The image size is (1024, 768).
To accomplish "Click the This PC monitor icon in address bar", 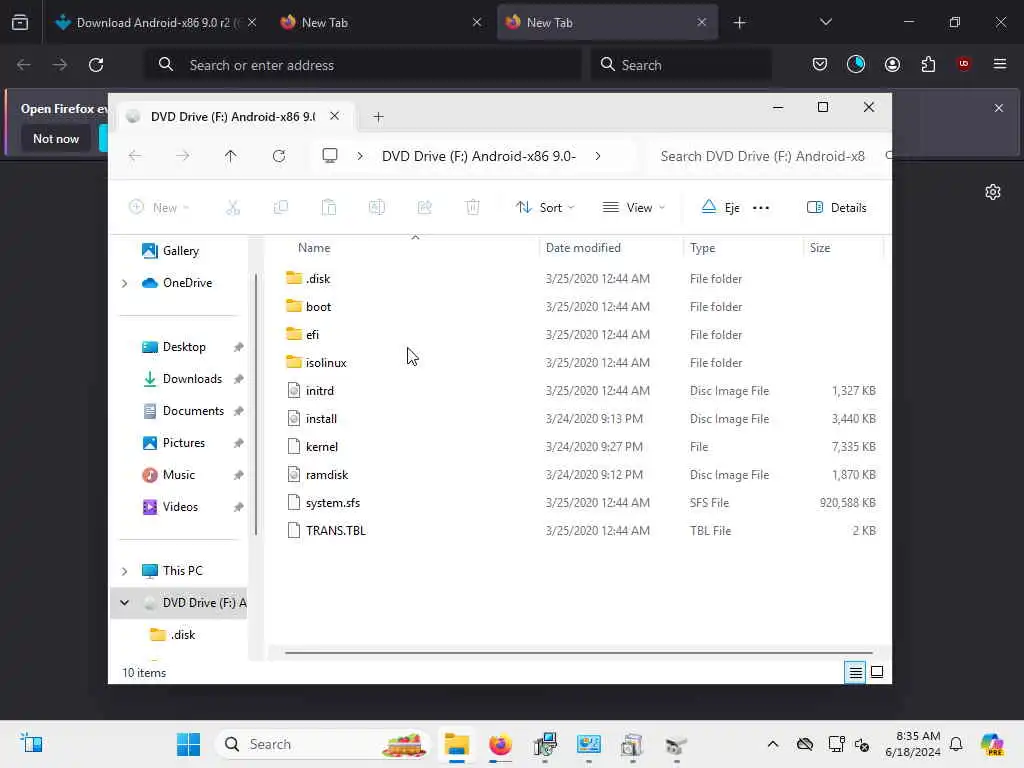I will [330, 156].
